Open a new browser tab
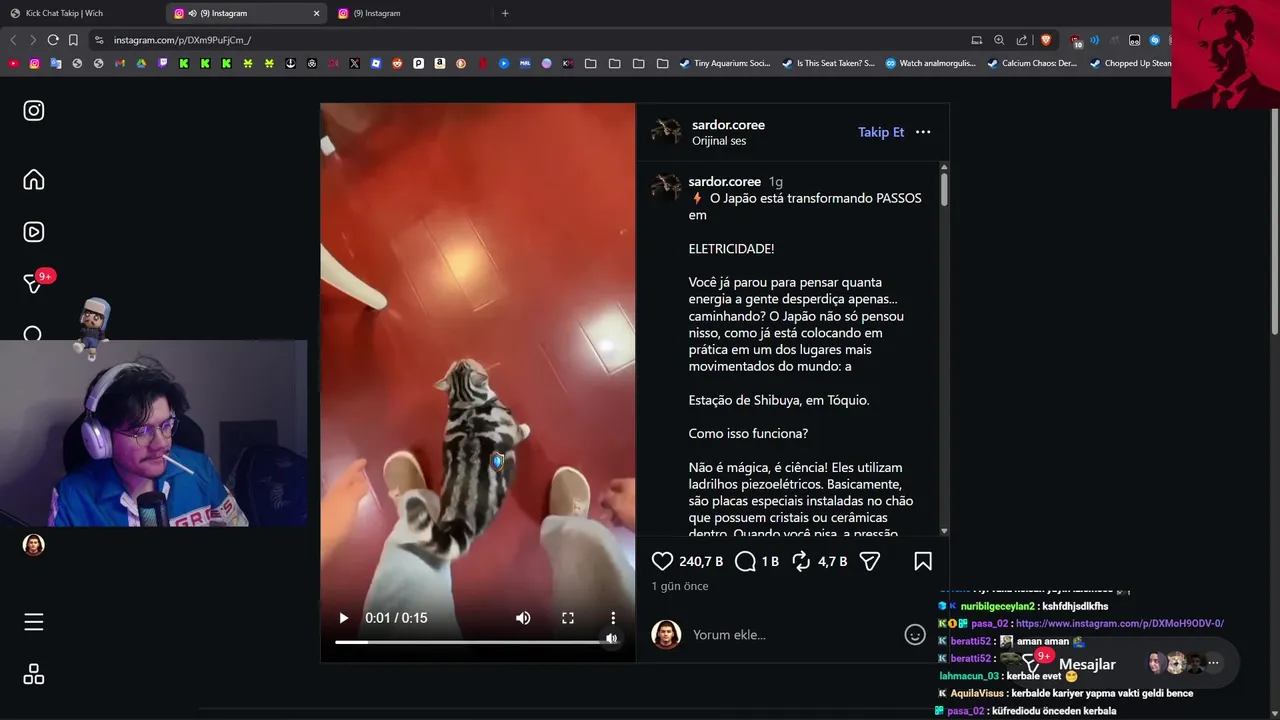1280x720 pixels. tap(505, 13)
